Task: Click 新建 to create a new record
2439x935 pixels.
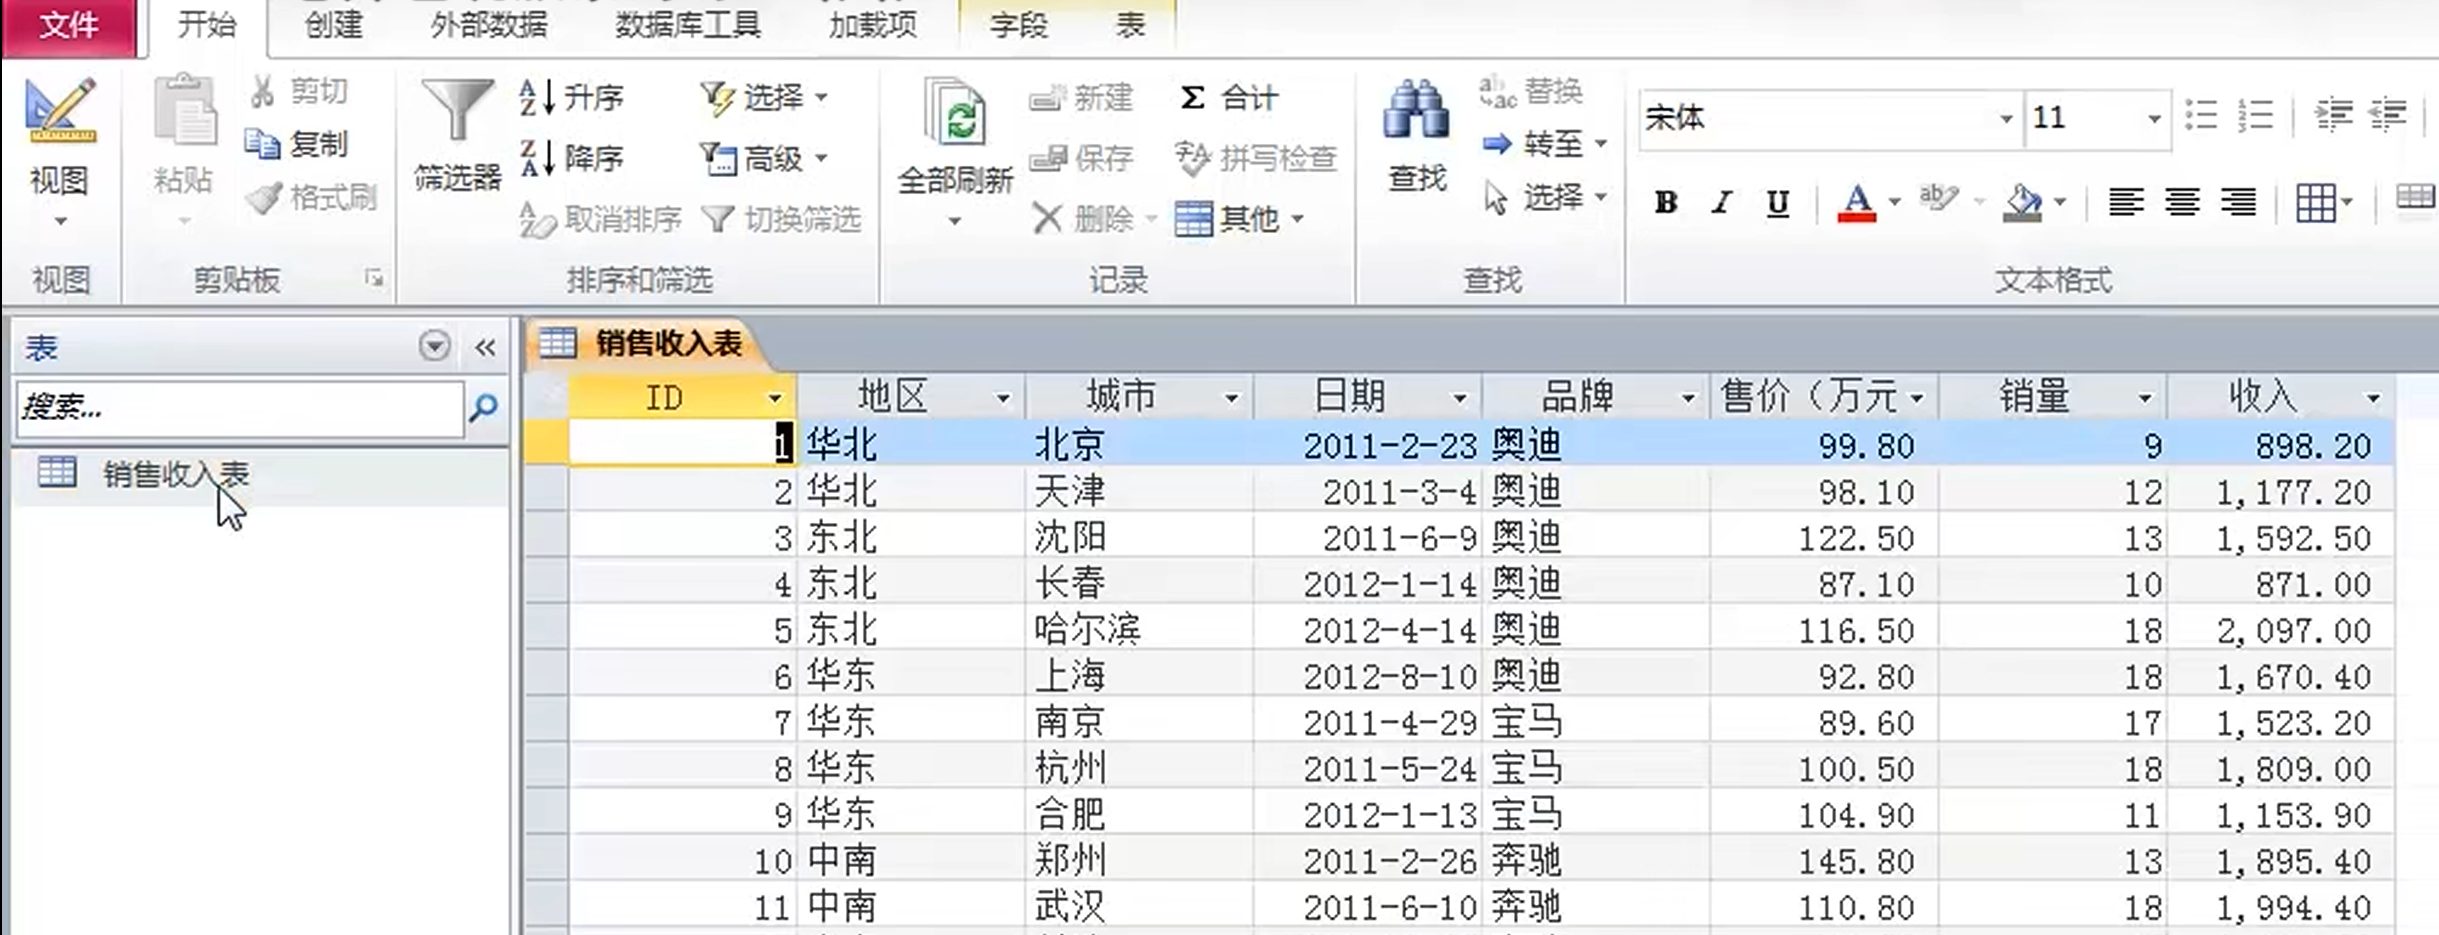Action: [1081, 98]
